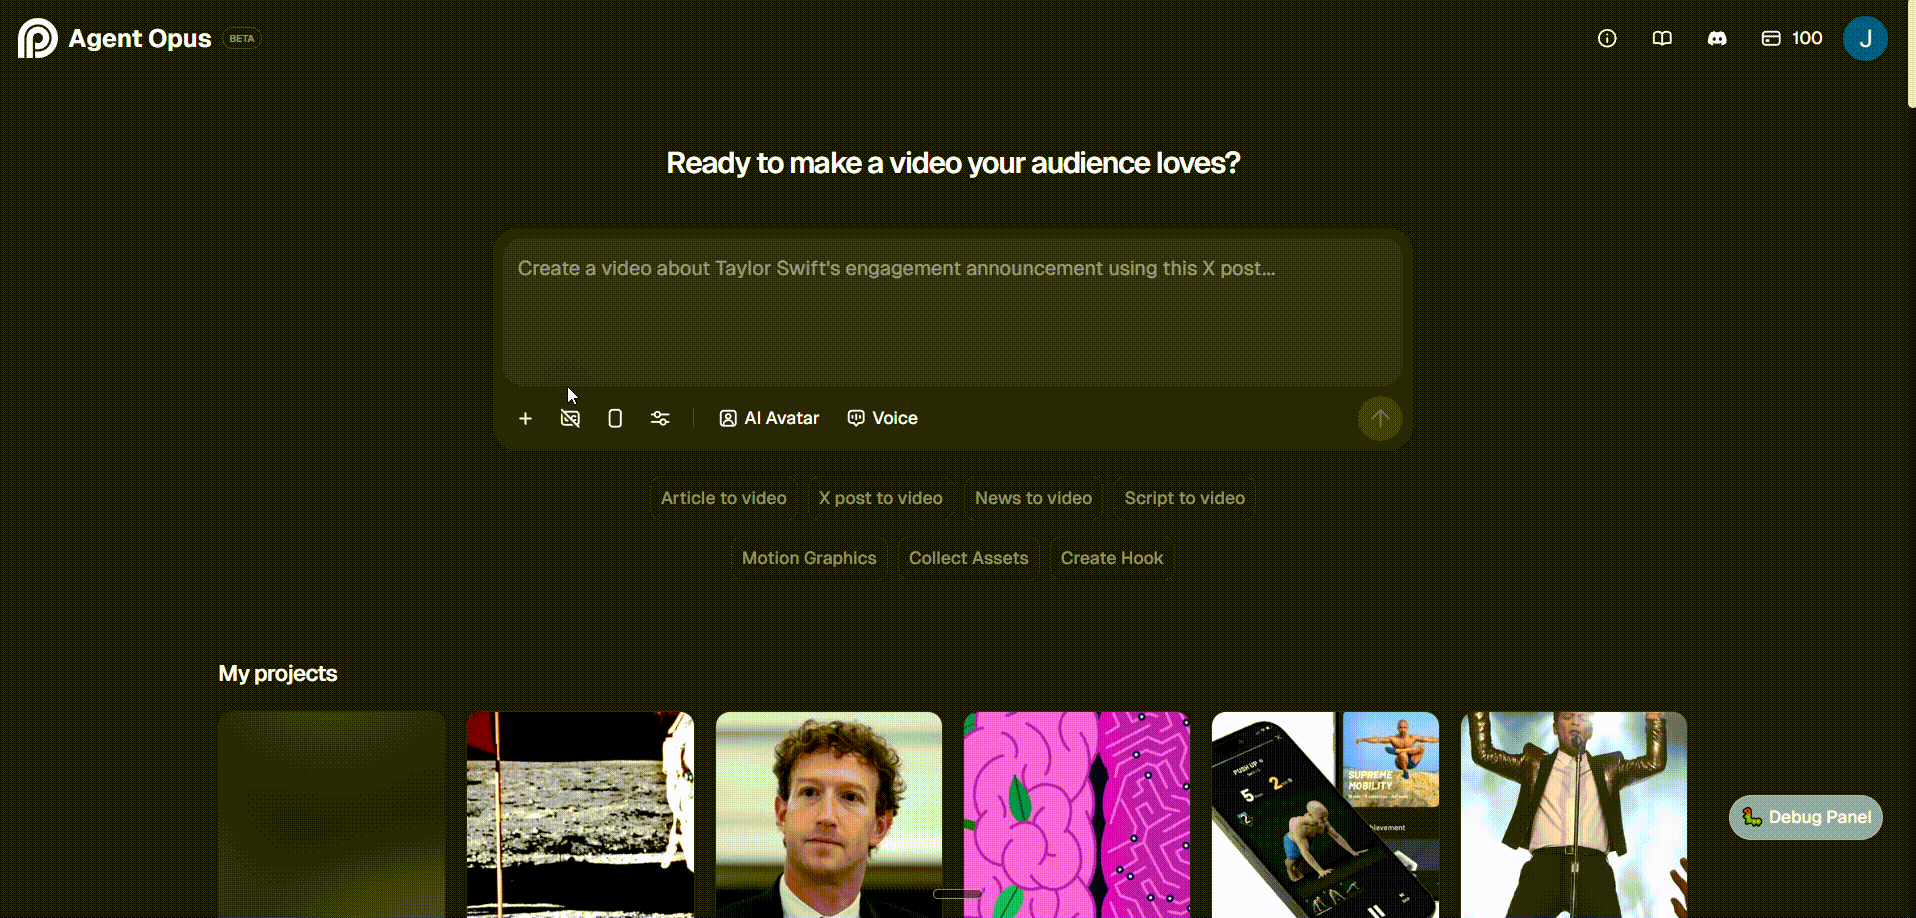Open the Debug Panel button
The height and width of the screenshot is (918, 1916).
tap(1806, 817)
